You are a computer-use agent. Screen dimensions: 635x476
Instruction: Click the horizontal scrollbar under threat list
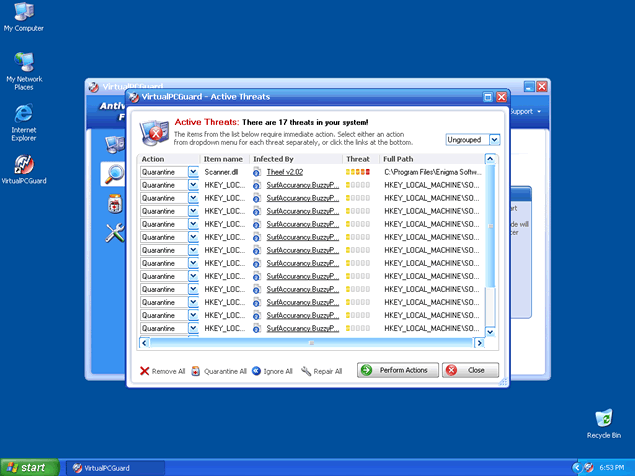click(310, 342)
